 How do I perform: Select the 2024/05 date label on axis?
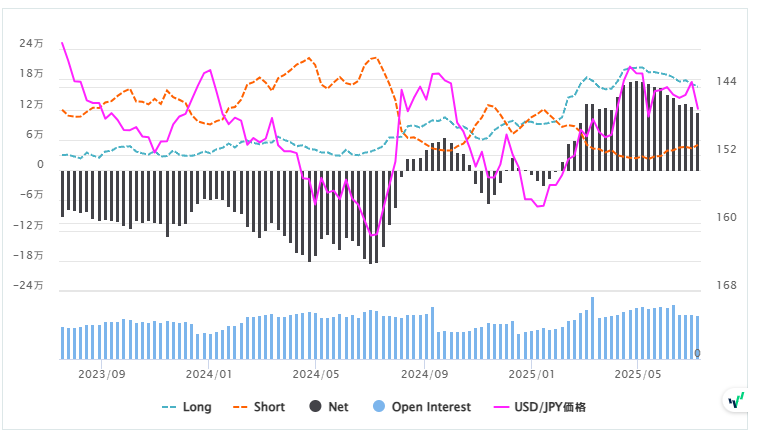click(318, 374)
